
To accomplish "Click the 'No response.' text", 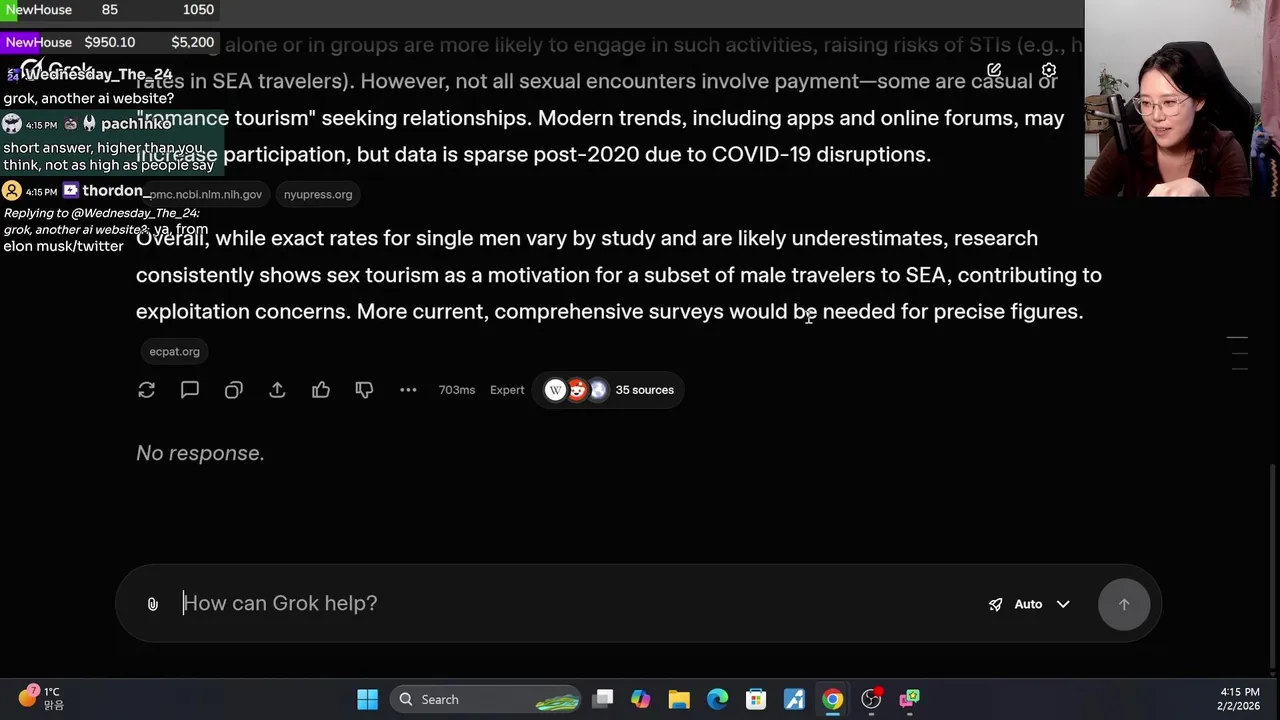I will pyautogui.click(x=200, y=453).
